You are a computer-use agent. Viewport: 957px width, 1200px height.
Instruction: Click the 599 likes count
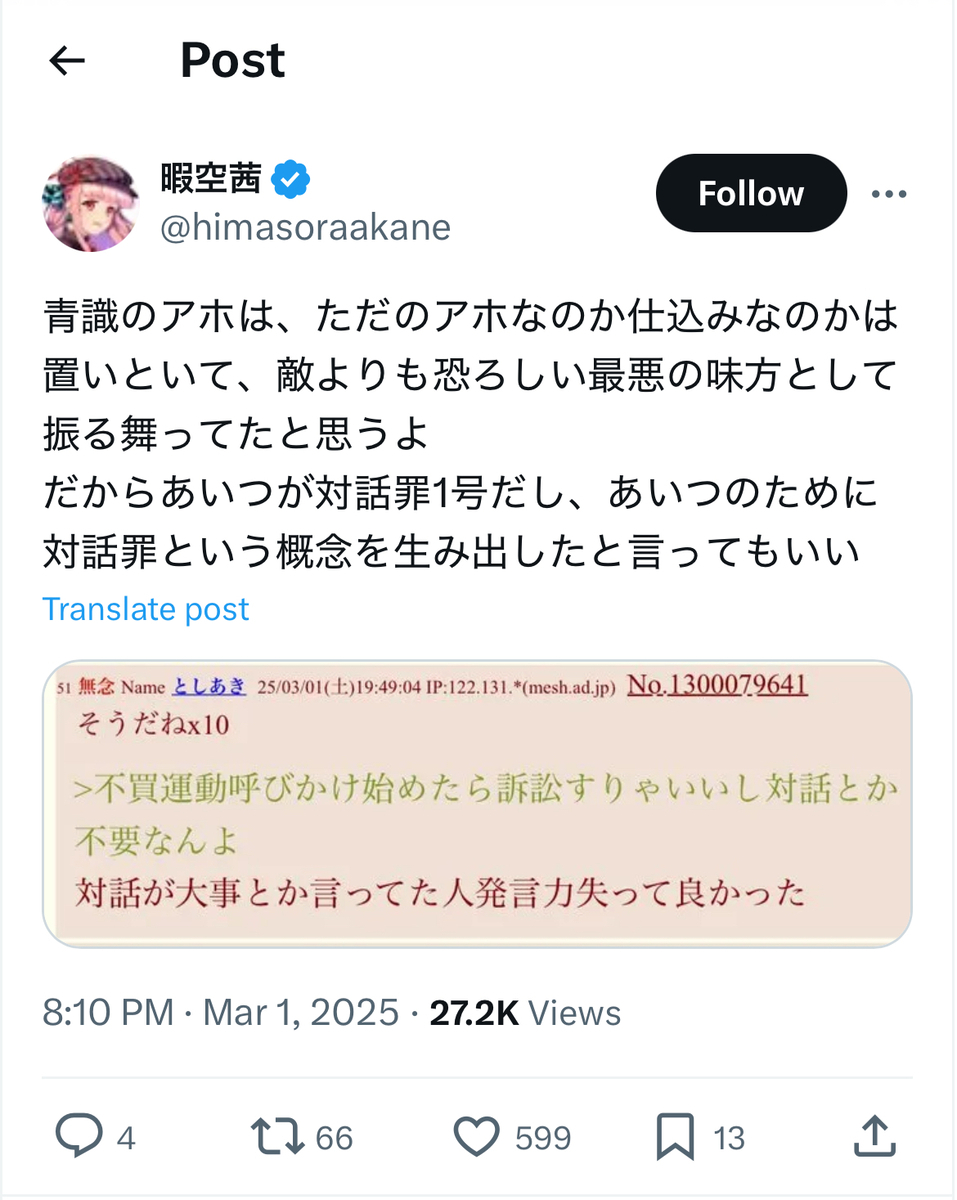pos(543,1138)
